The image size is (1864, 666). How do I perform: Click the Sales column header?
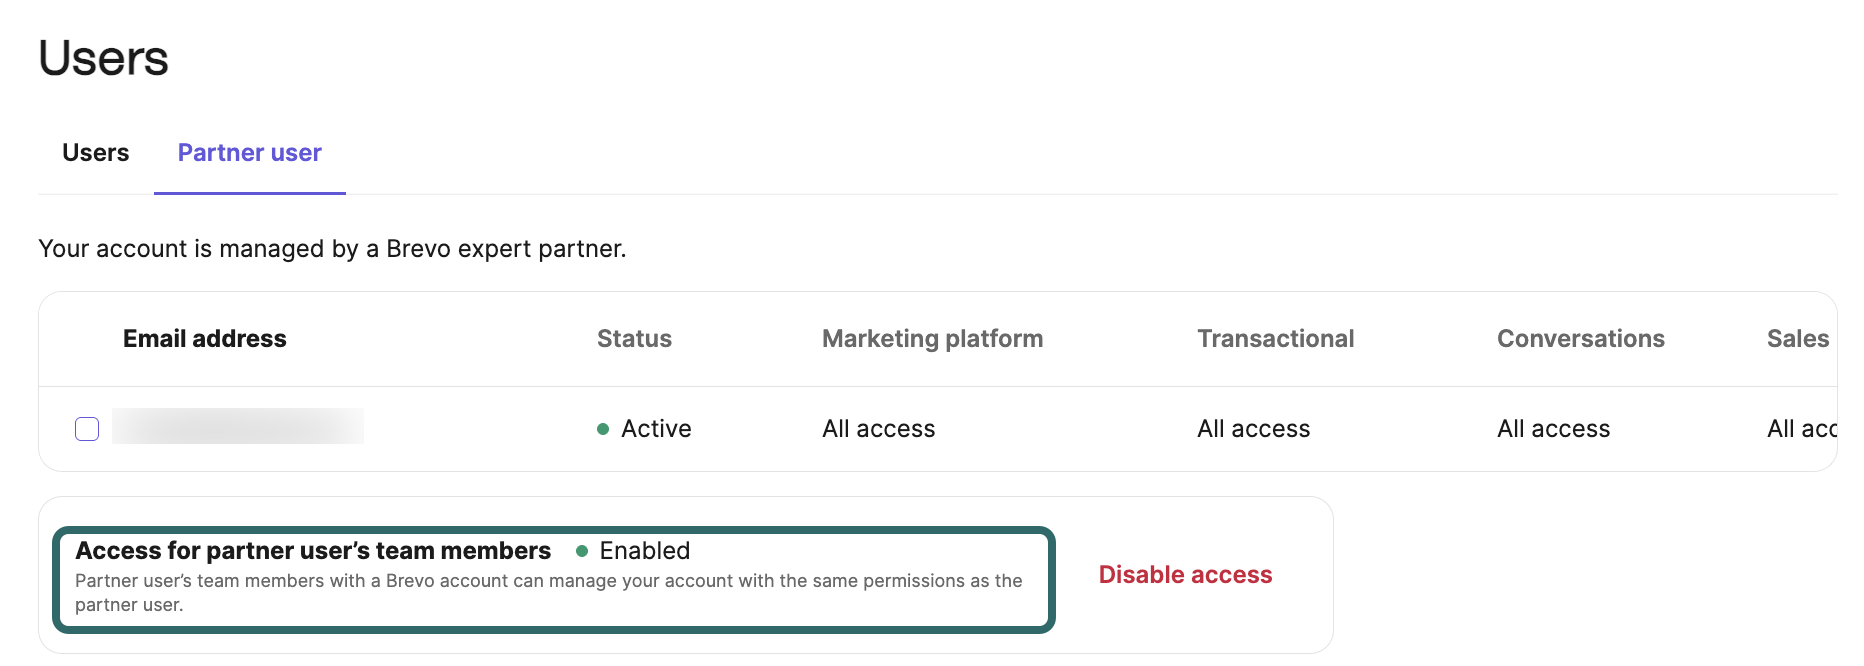(x=1797, y=339)
